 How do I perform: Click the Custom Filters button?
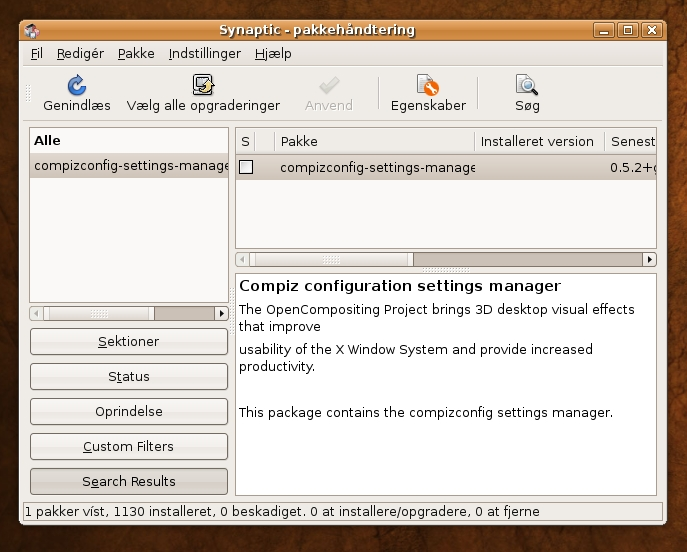(x=129, y=447)
